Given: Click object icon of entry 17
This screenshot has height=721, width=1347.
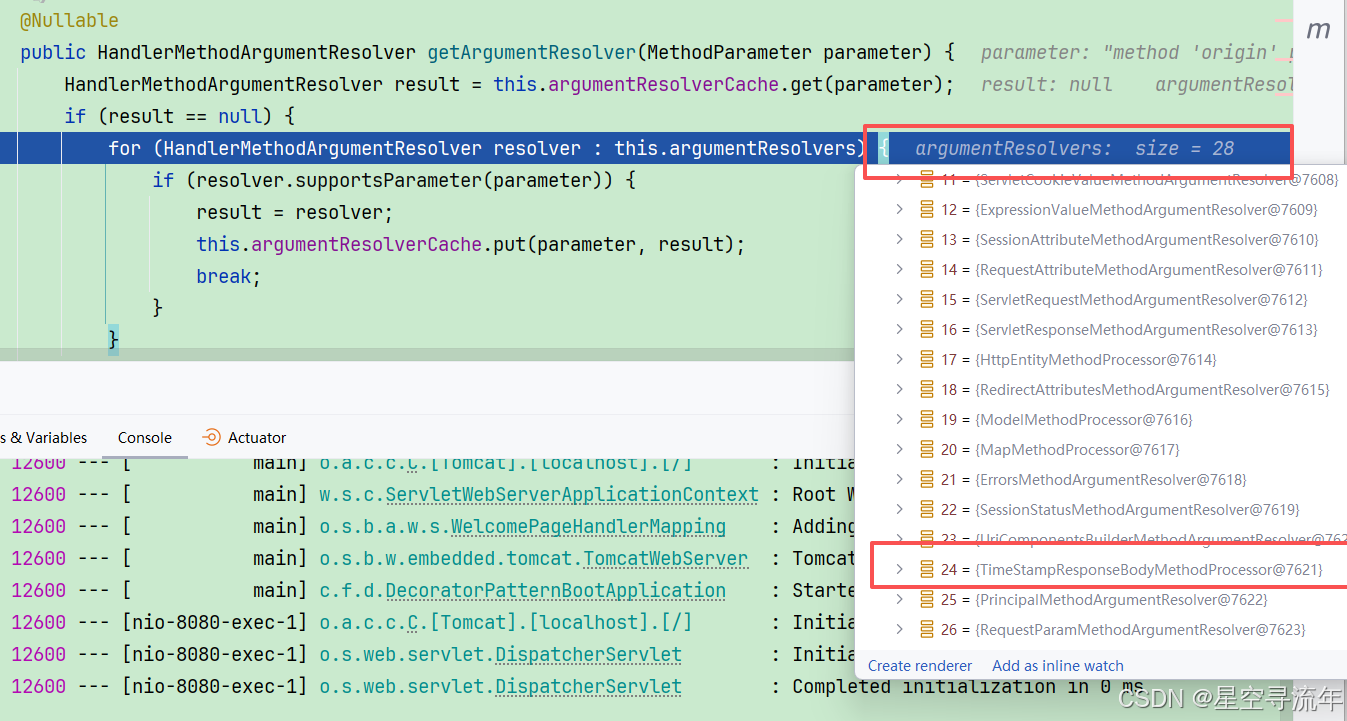Looking at the screenshot, I should point(927,359).
